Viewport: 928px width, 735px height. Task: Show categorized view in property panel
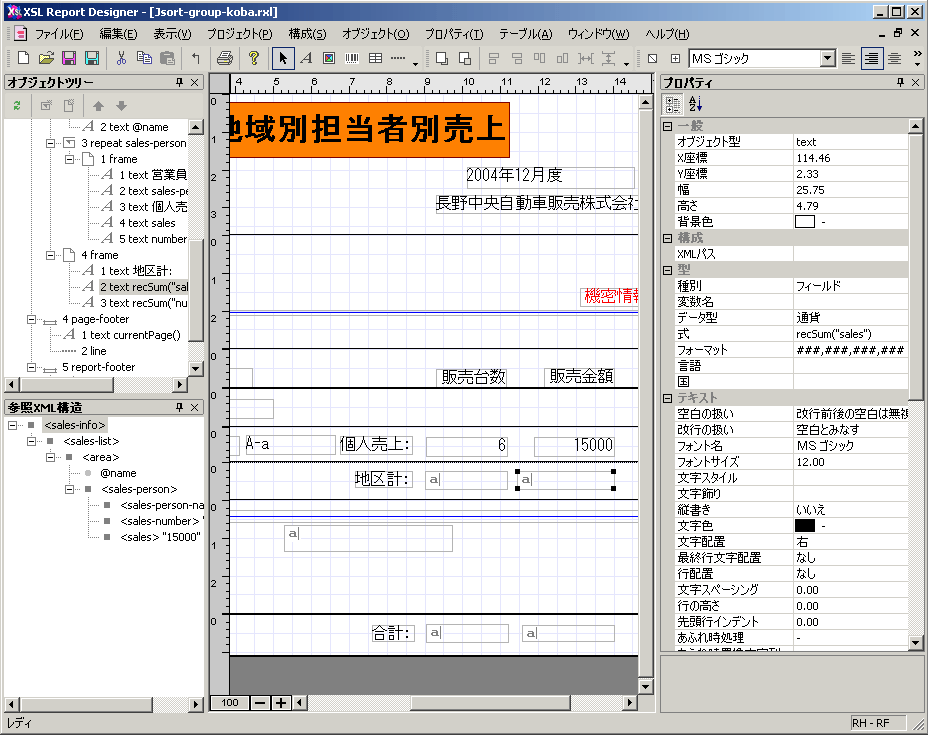[x=673, y=105]
